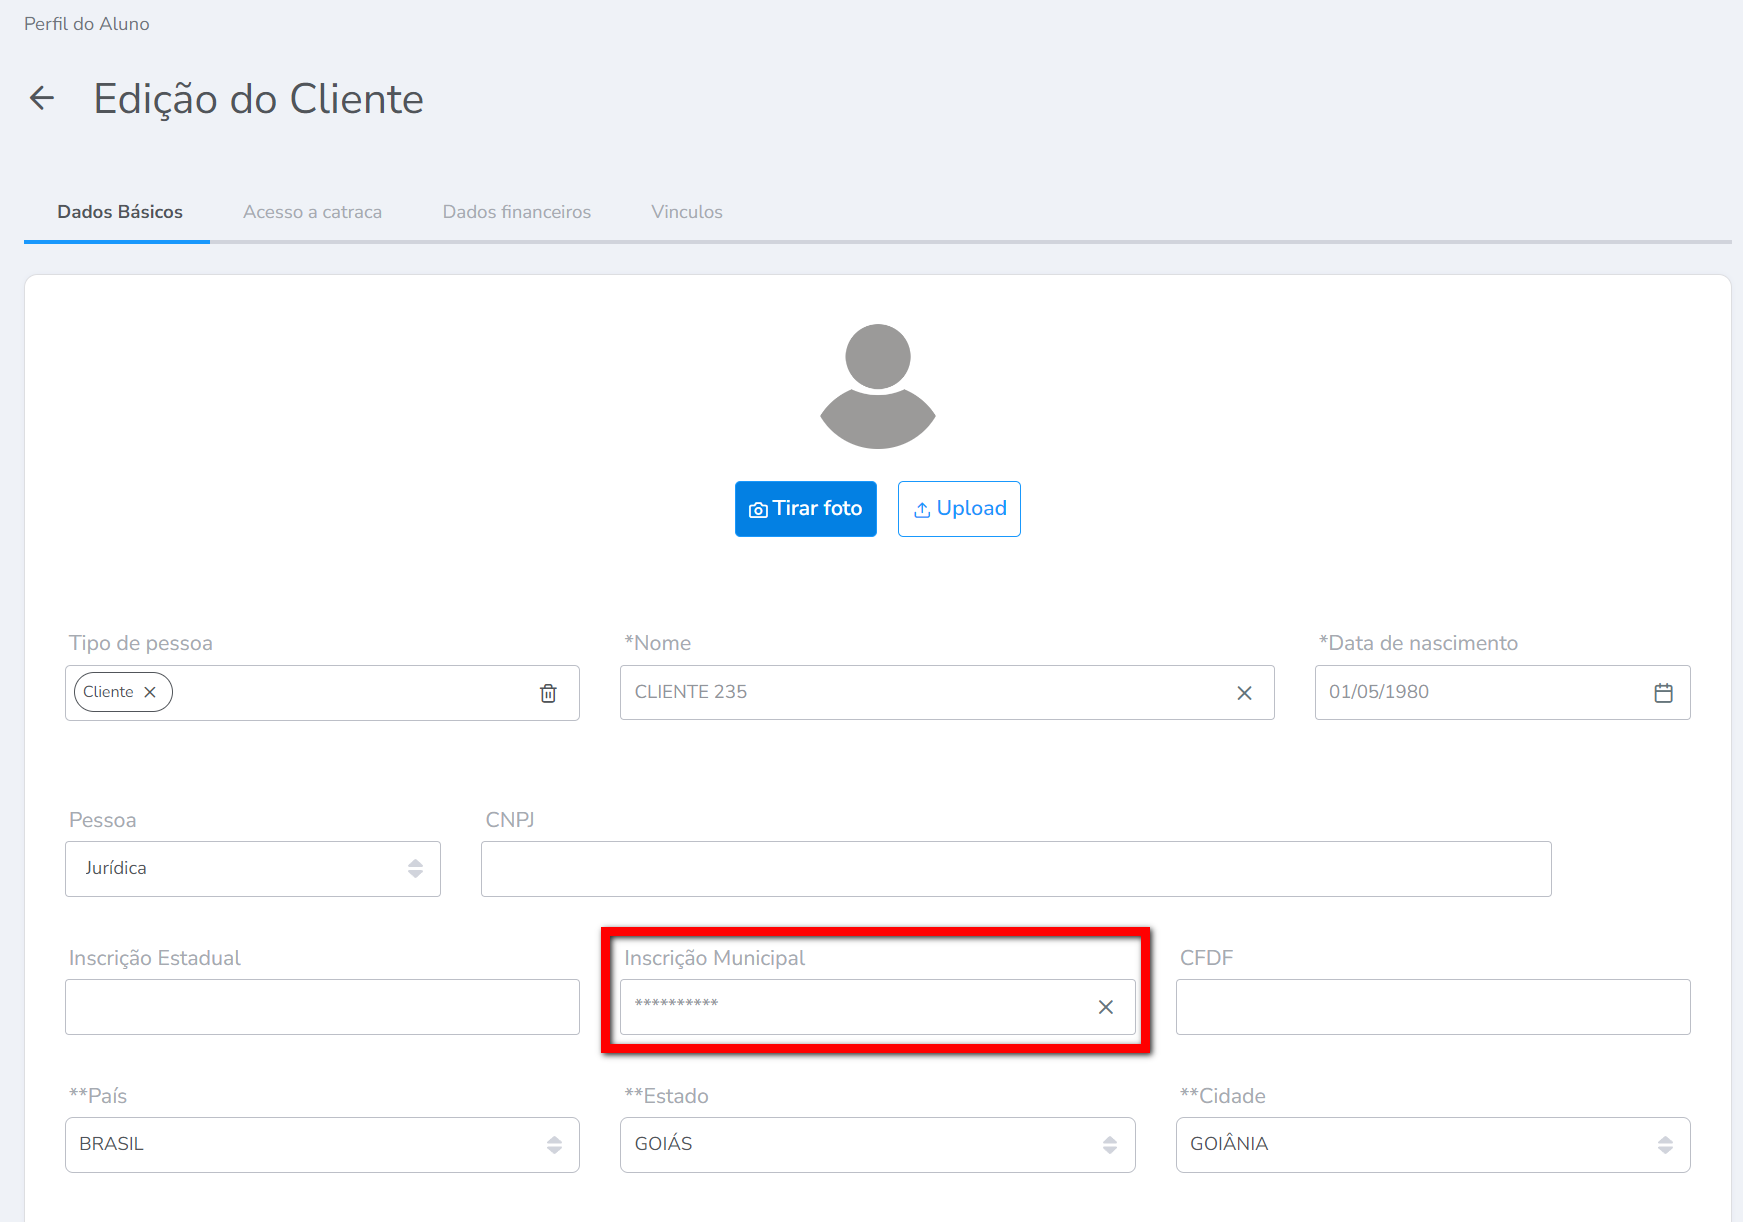
Task: Expand the Estado dropdown showing GOIÁS
Action: coord(877,1145)
